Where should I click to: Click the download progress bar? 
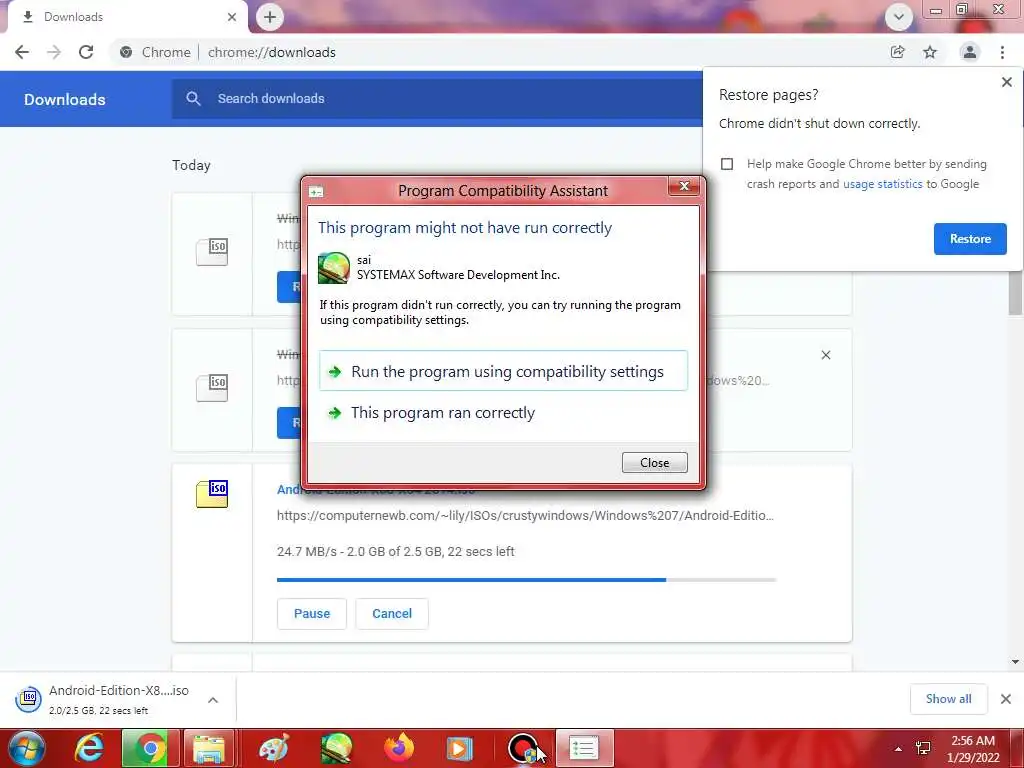[x=526, y=579]
